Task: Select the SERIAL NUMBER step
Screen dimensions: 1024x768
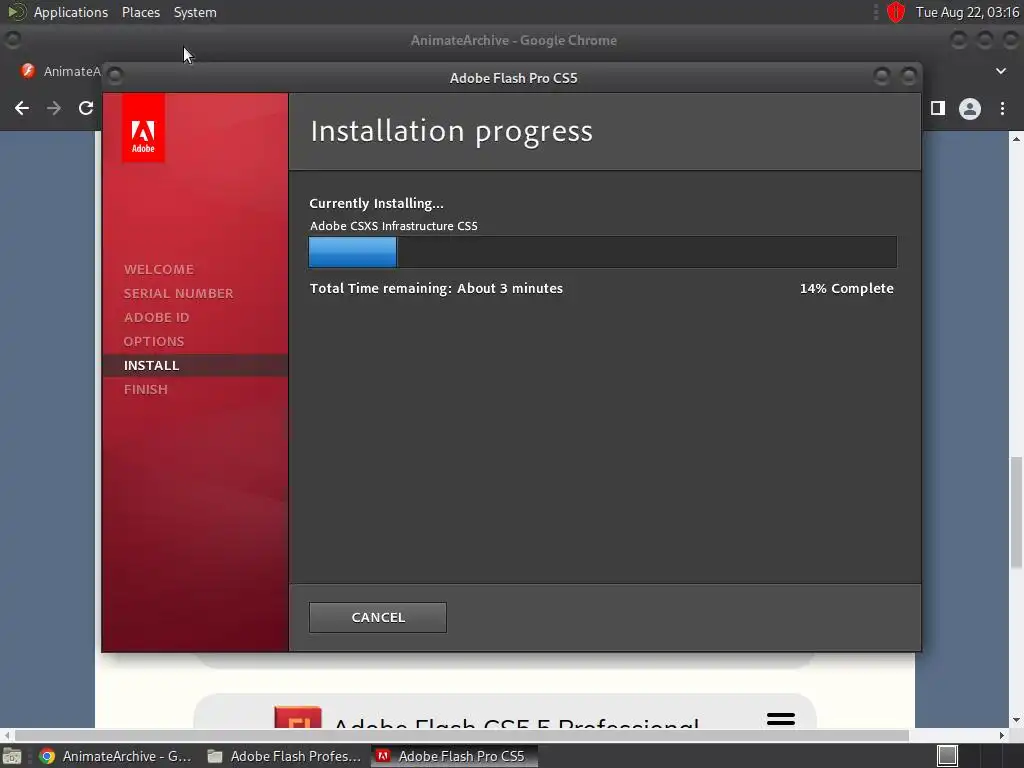Action: [x=178, y=293]
